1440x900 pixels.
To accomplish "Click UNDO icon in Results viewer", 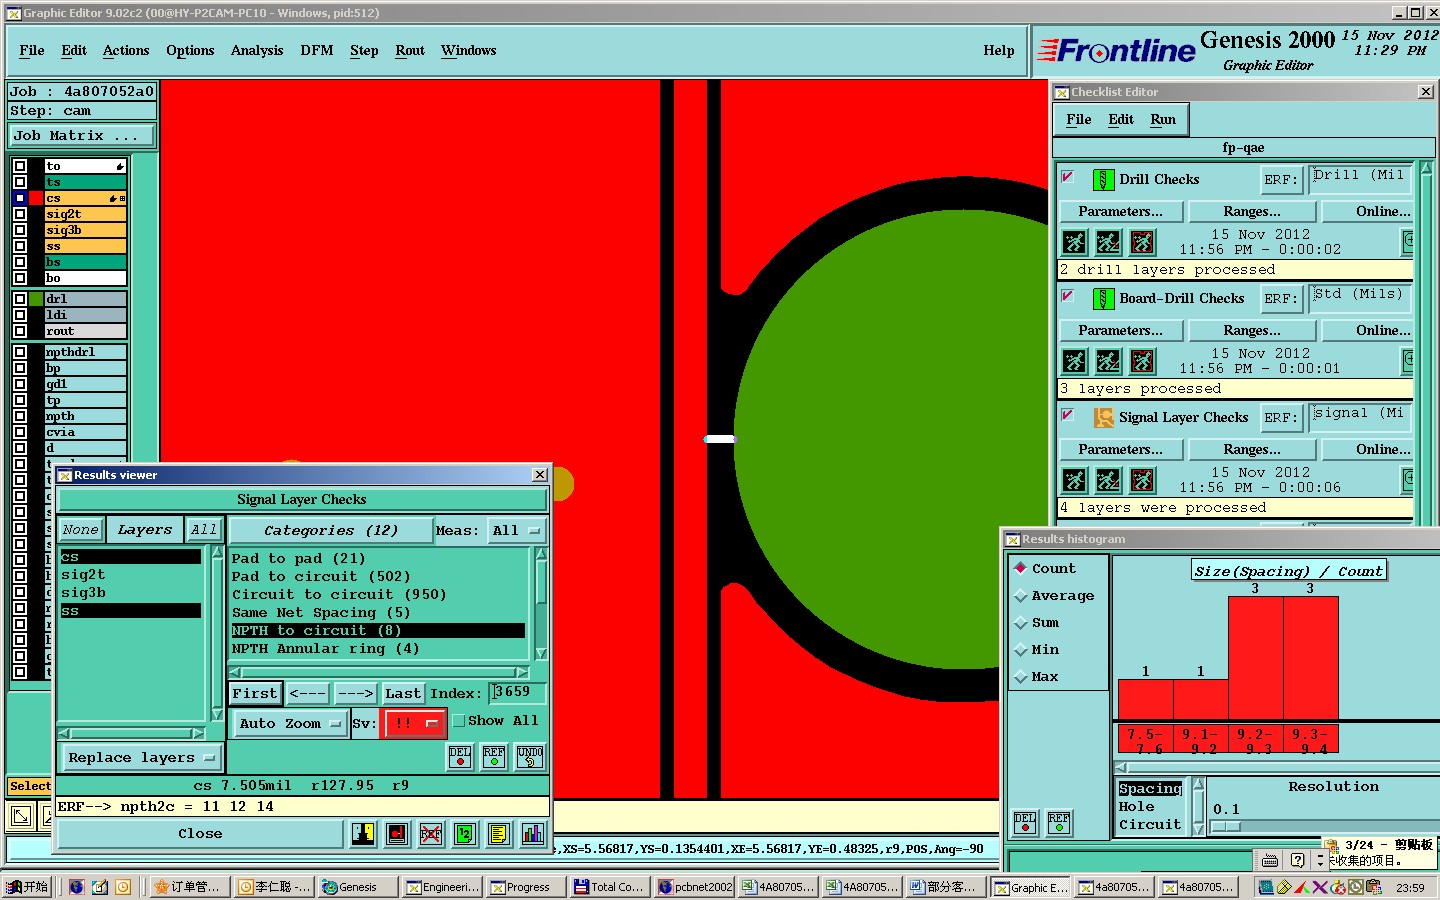I will 530,757.
